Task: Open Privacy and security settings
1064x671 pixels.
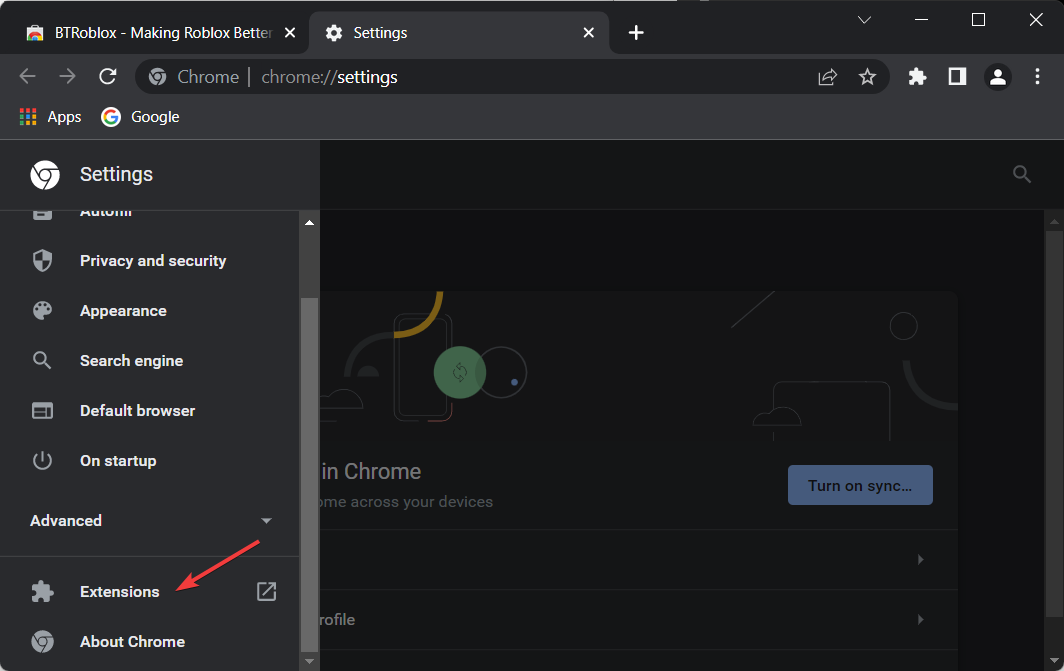Action: (149, 261)
